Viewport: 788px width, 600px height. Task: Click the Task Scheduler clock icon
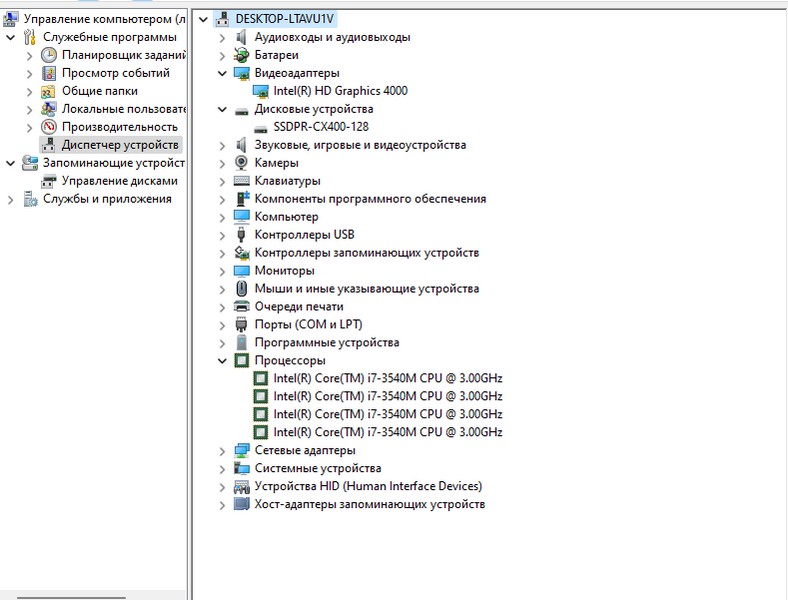click(49, 55)
